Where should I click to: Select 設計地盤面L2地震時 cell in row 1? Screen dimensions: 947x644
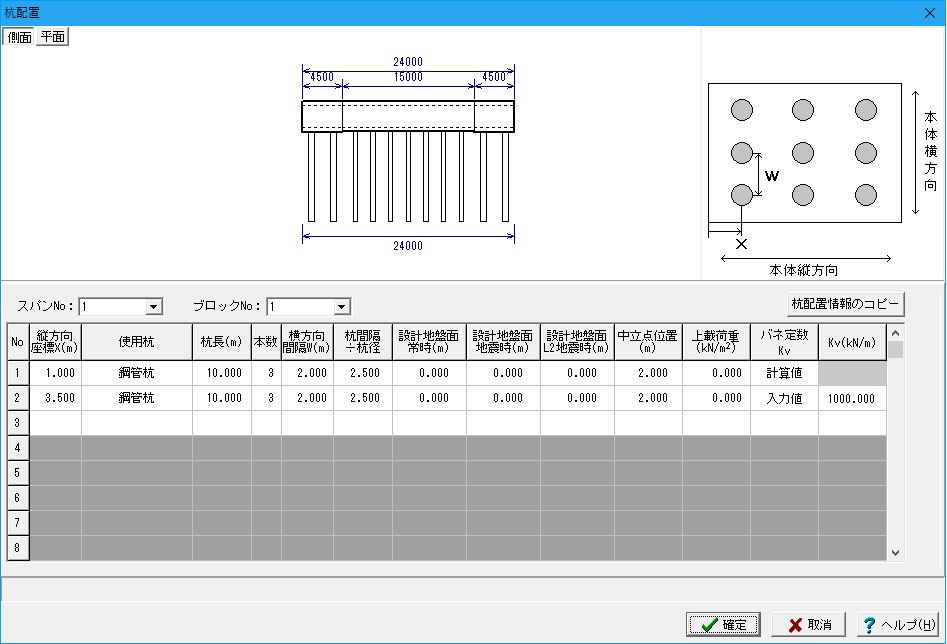tap(577, 373)
